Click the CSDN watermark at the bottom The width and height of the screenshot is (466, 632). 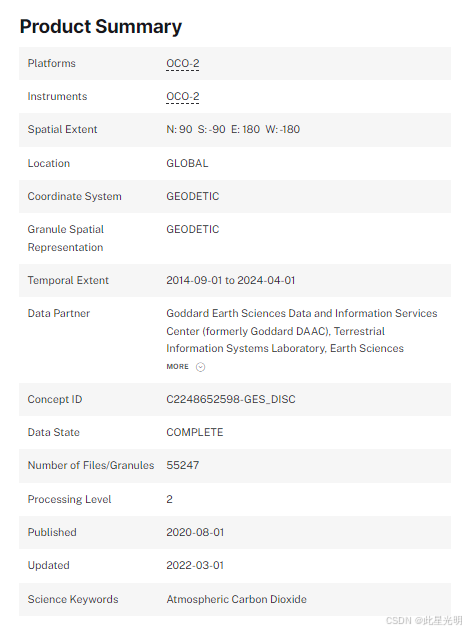[424, 621]
